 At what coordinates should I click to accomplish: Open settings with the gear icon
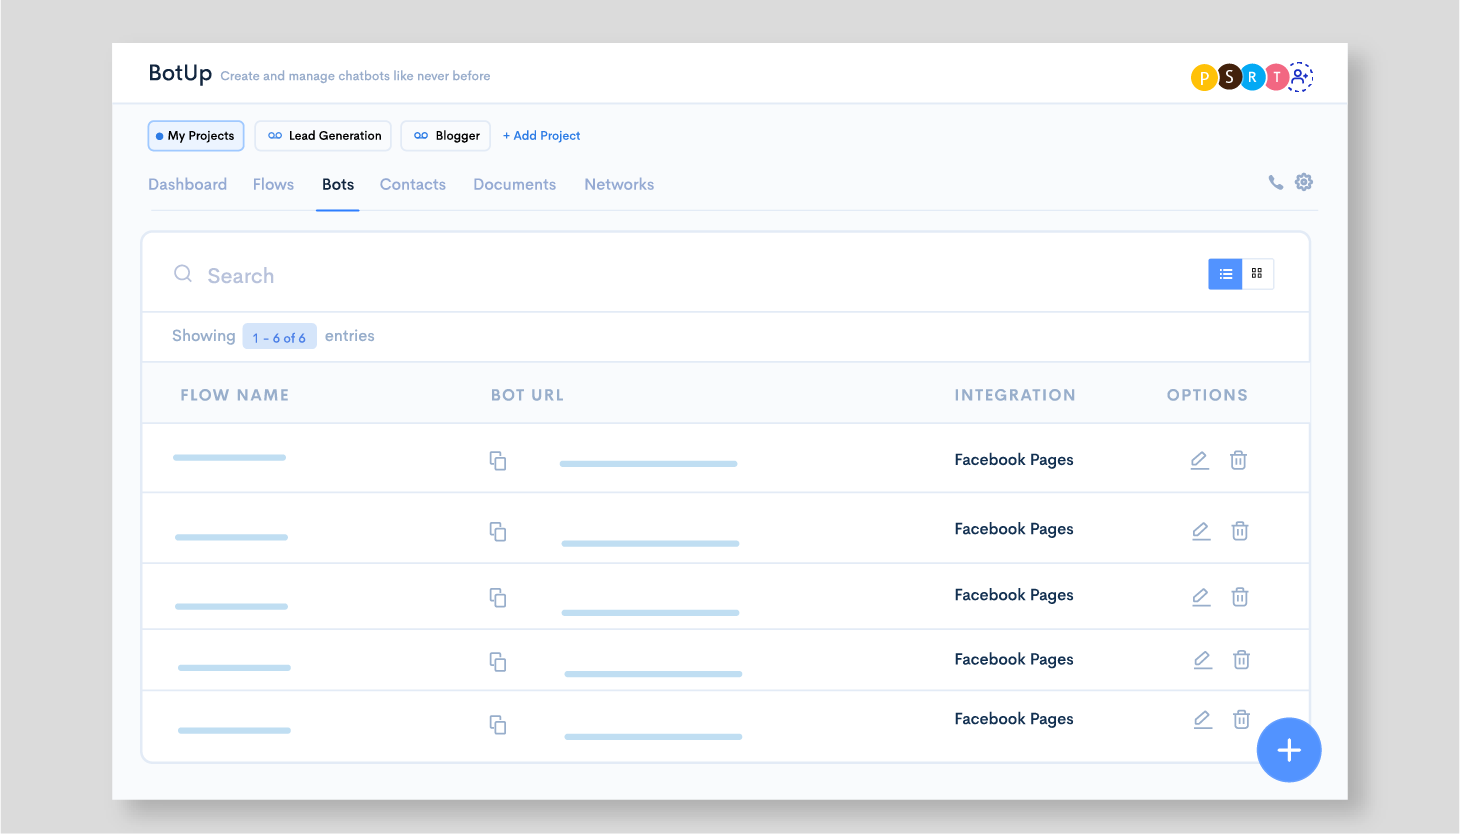1303,182
